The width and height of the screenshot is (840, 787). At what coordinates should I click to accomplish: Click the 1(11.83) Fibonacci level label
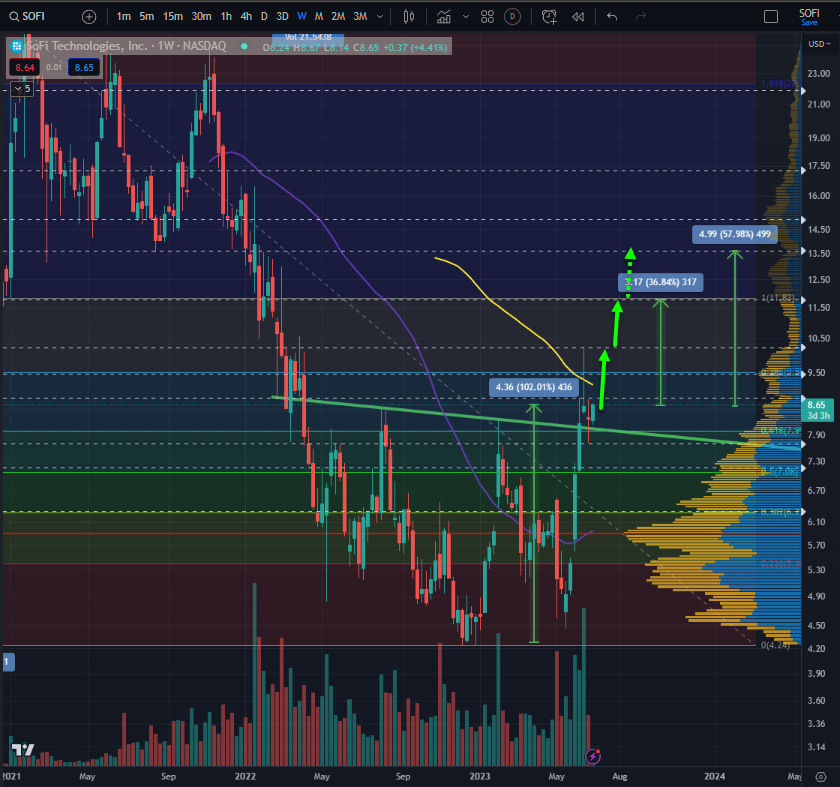[778, 298]
